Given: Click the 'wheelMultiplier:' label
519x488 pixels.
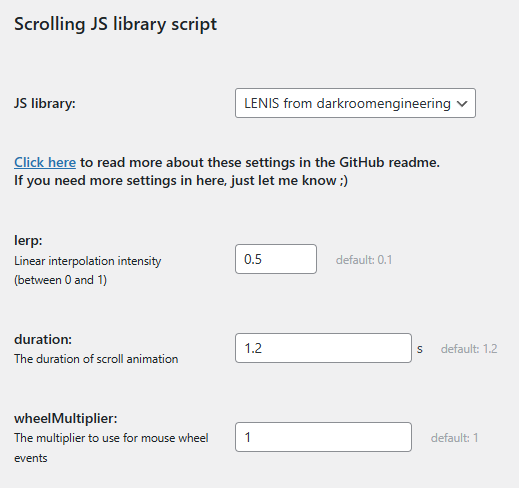Looking at the screenshot, I should pos(66,418).
